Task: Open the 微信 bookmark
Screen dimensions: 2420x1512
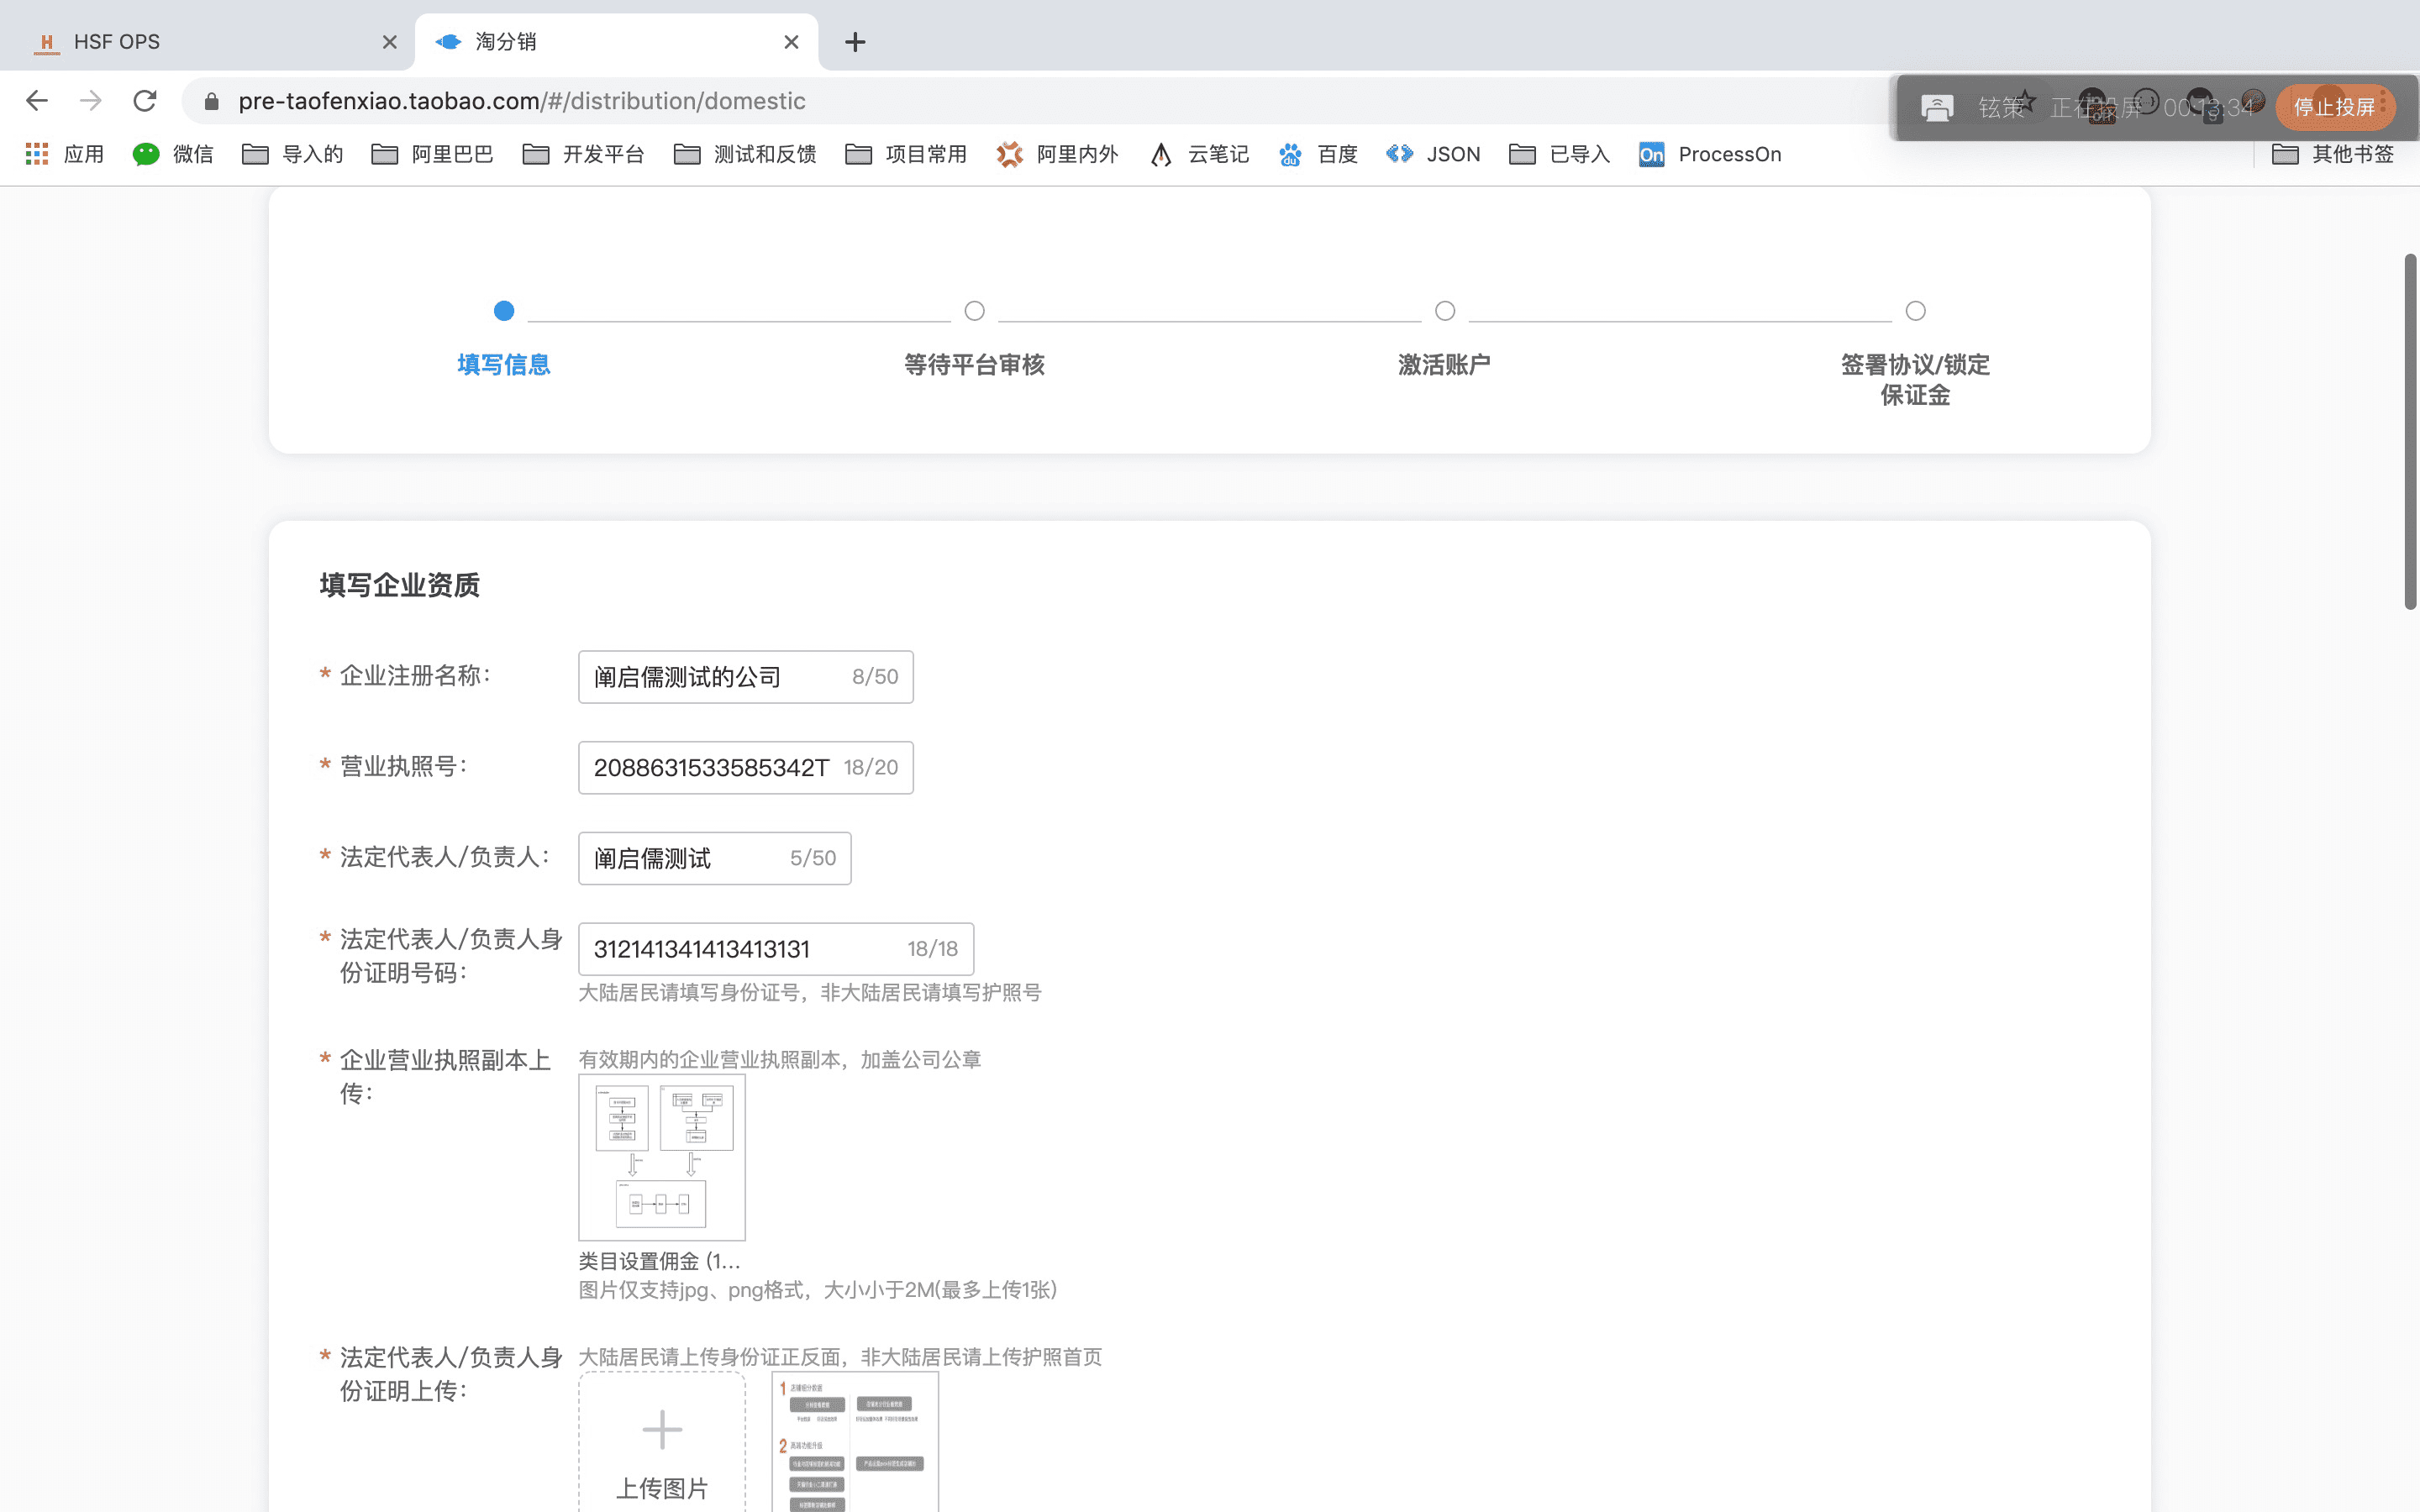Action: 173,154
